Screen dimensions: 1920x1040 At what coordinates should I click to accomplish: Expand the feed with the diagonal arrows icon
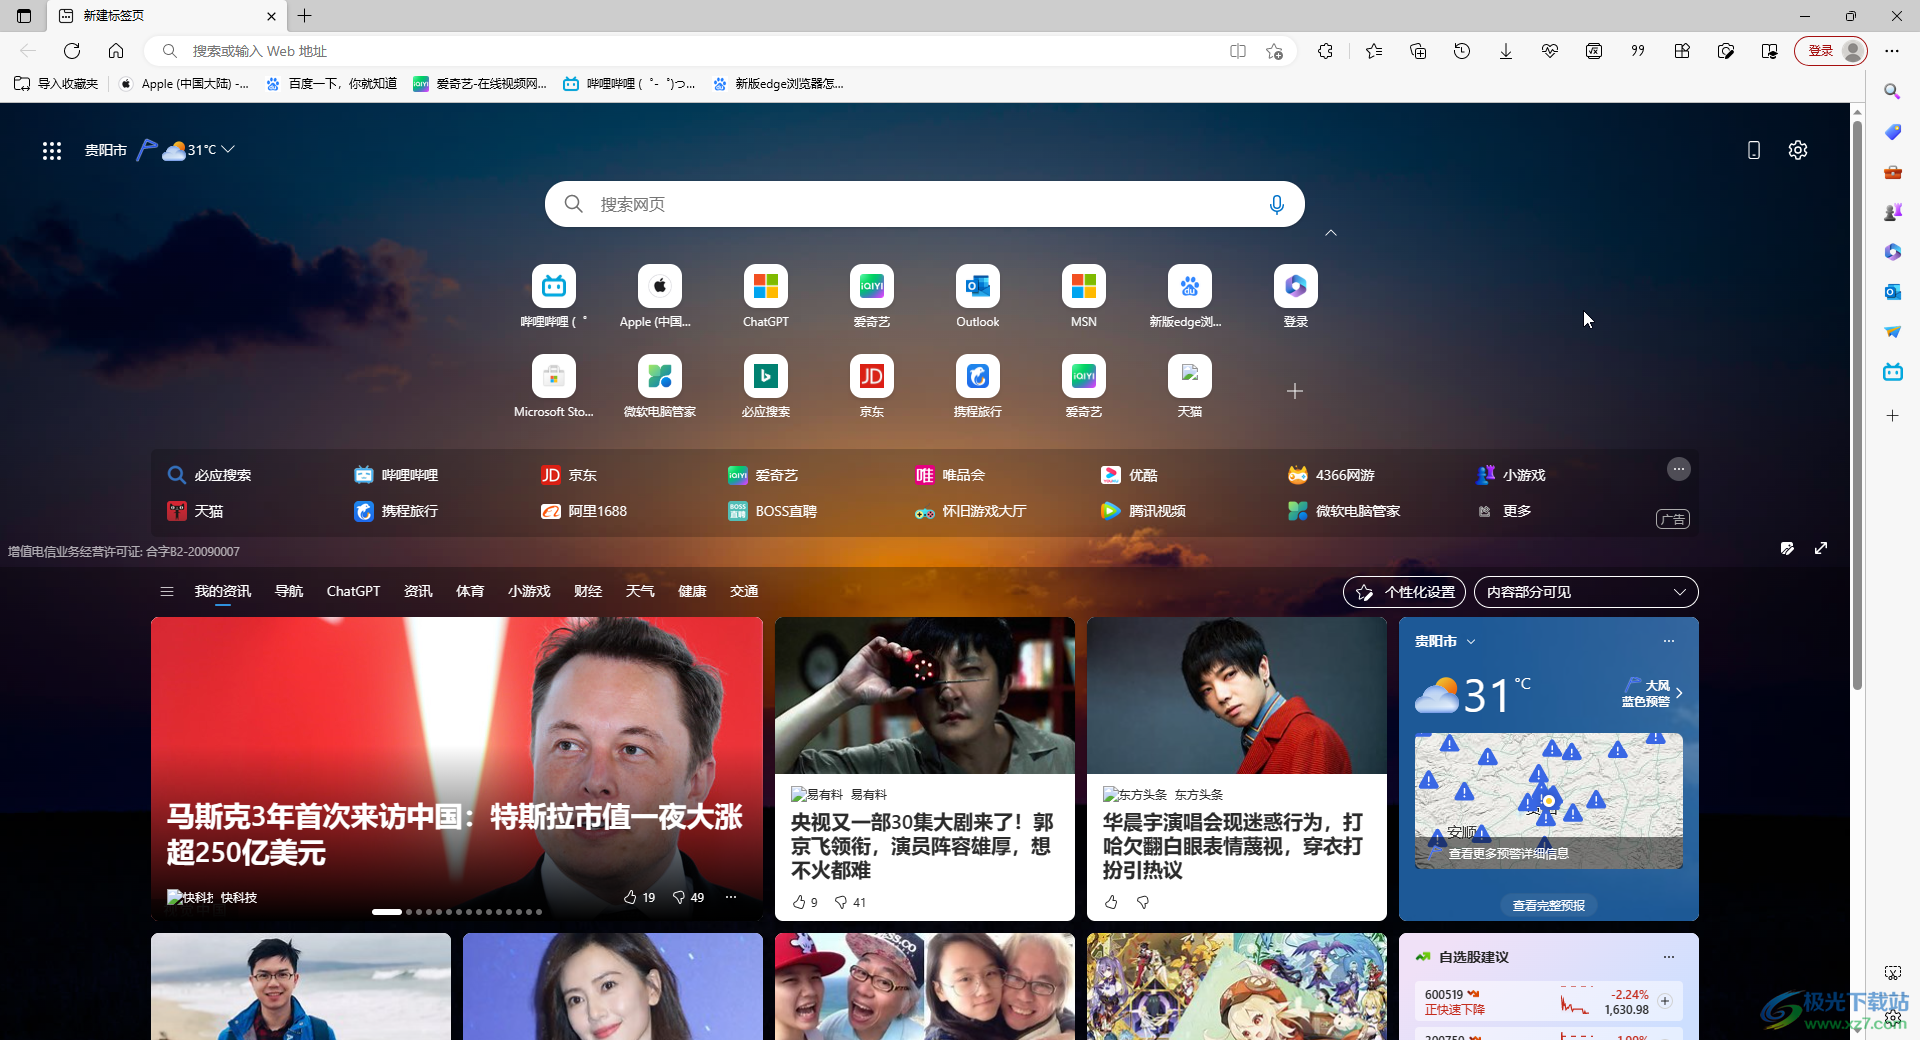pos(1821,548)
